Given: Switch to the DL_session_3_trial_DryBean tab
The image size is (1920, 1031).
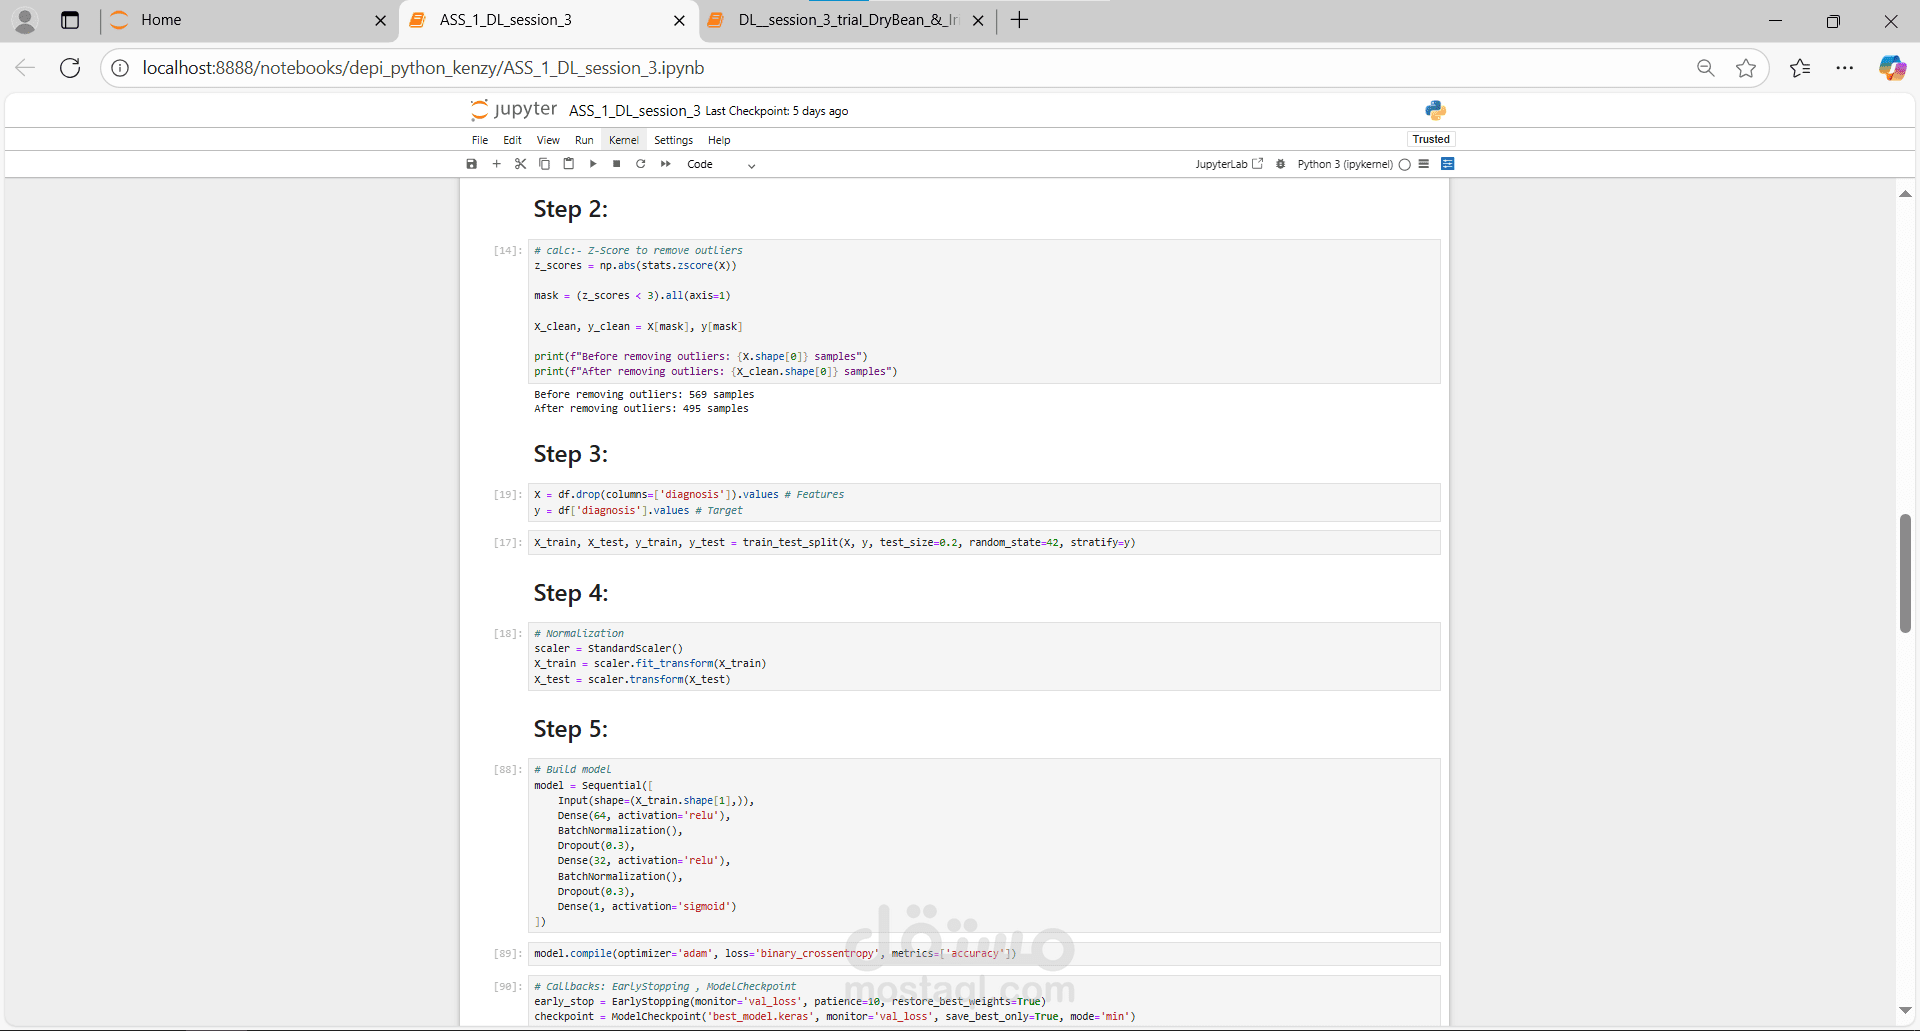Looking at the screenshot, I should 847,20.
